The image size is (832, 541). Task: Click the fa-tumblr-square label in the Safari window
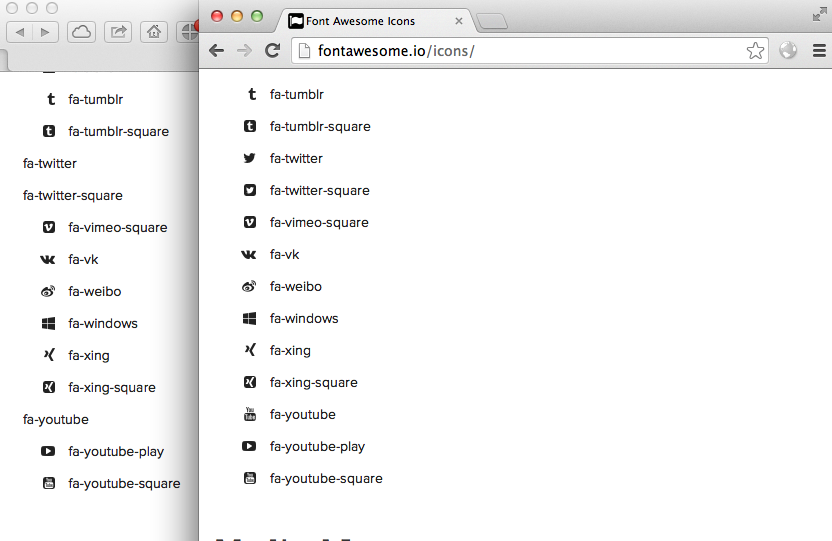(x=119, y=132)
